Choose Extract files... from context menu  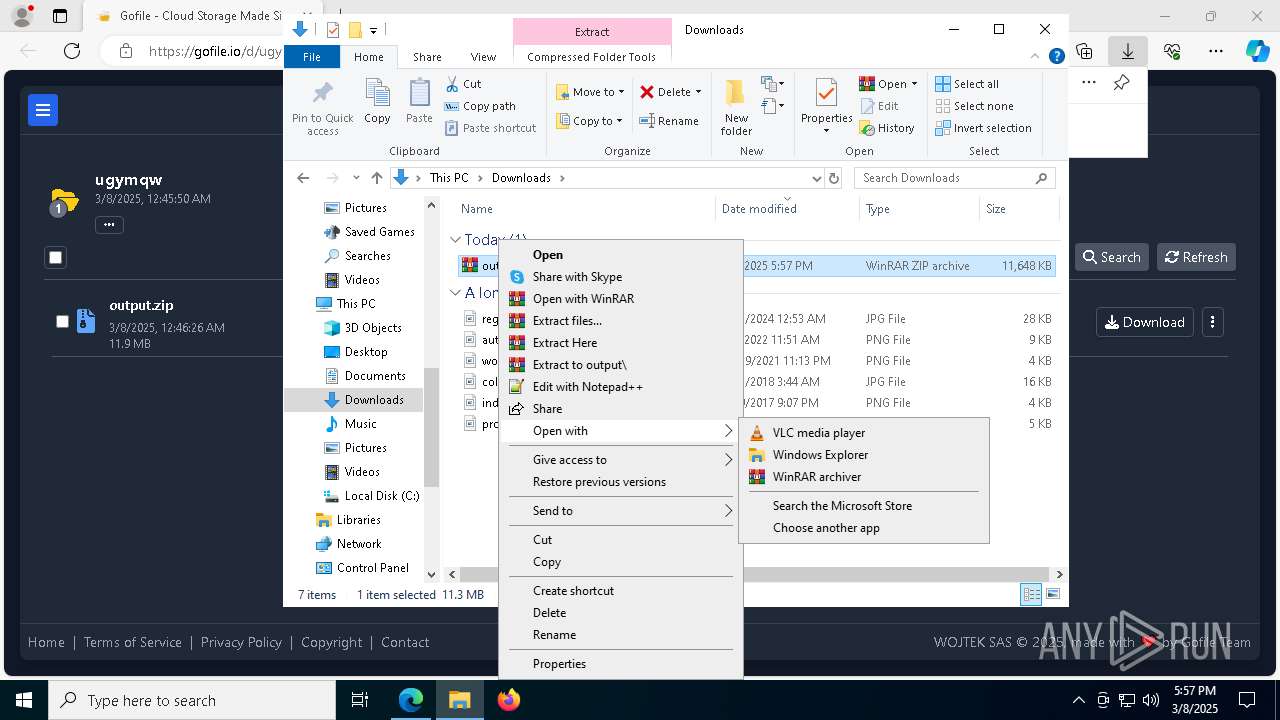point(567,321)
